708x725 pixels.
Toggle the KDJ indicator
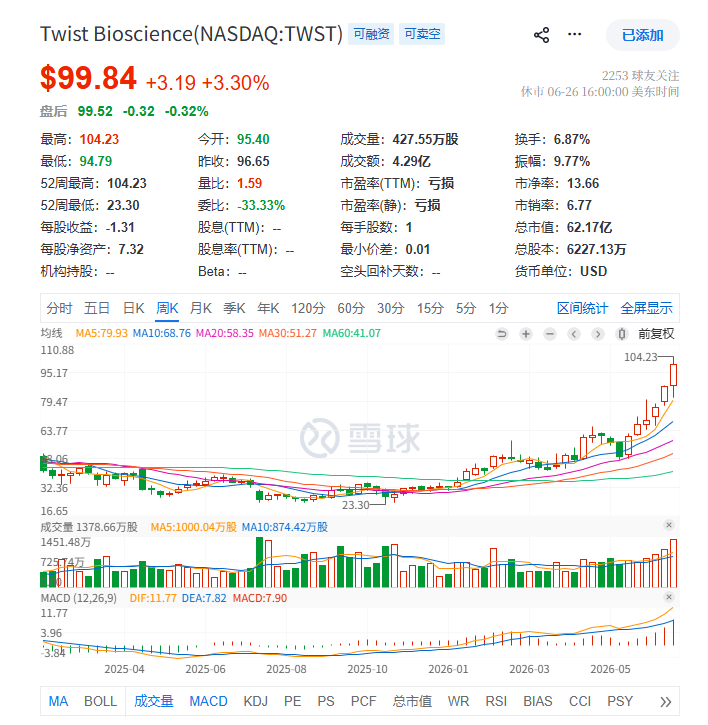pos(256,701)
